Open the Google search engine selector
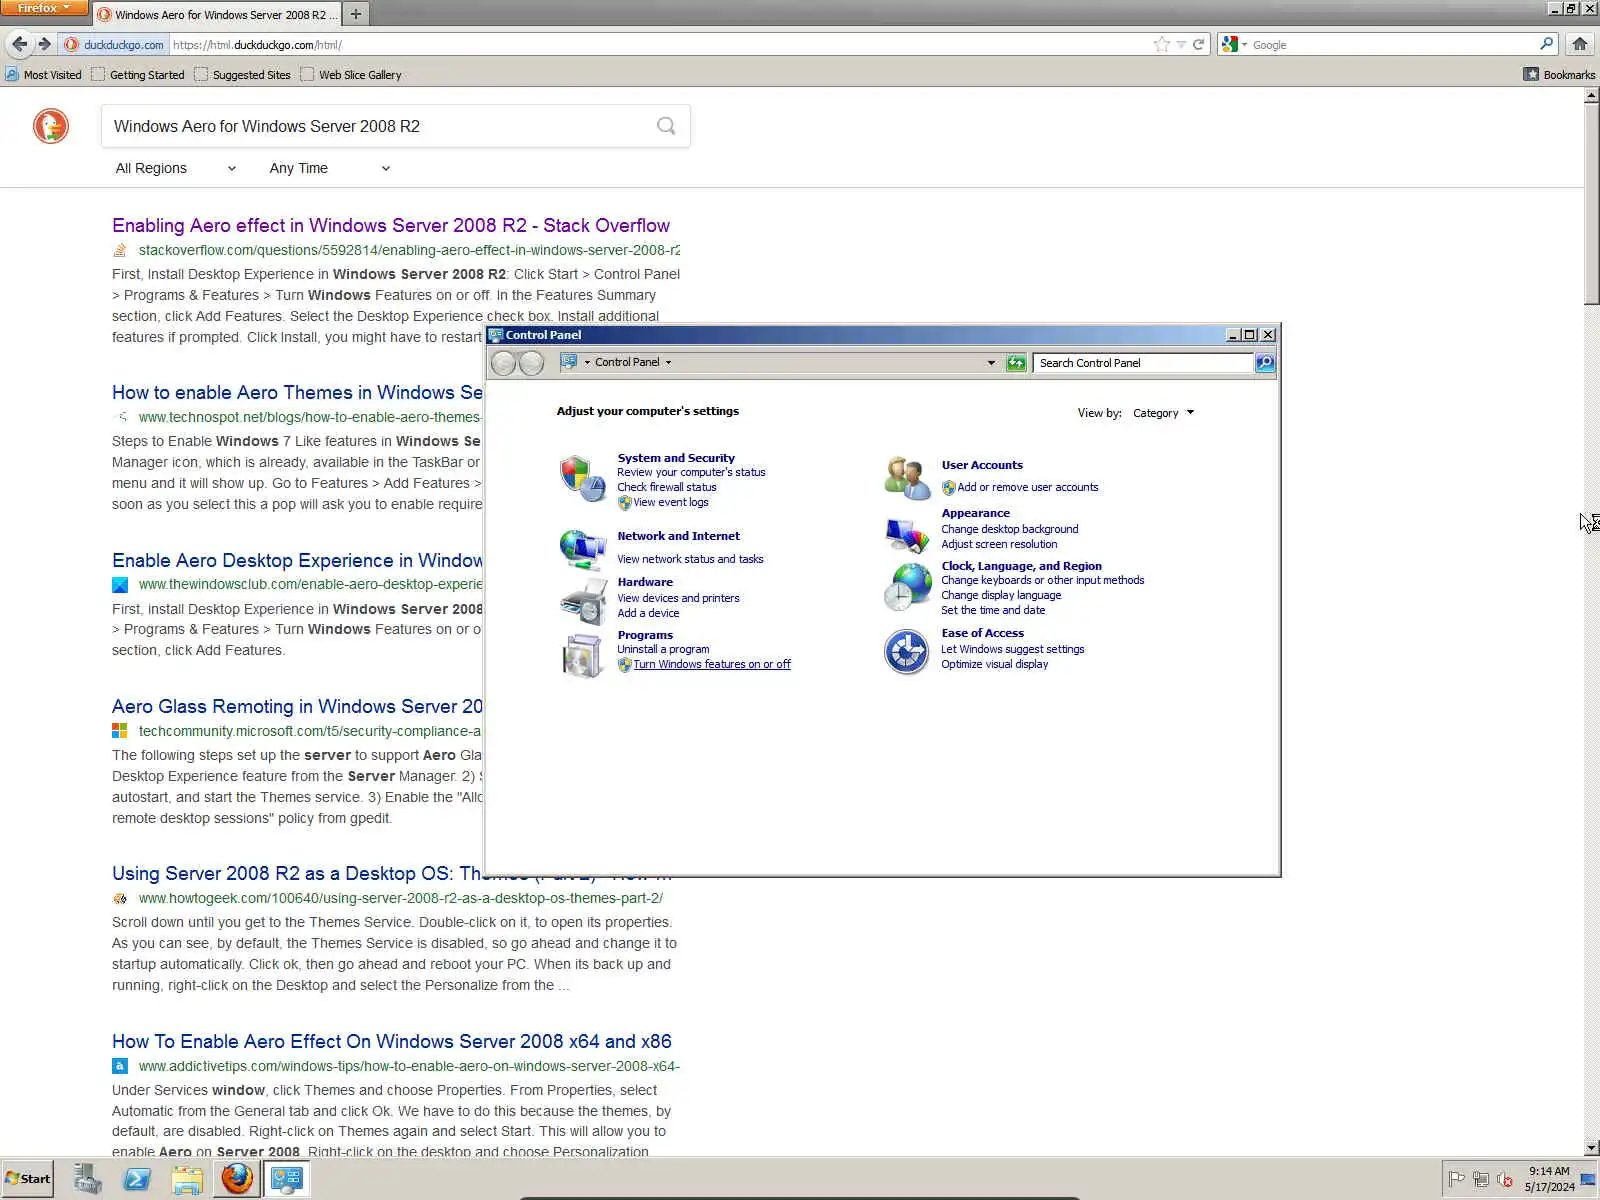1600x1200 pixels. [x=1234, y=44]
